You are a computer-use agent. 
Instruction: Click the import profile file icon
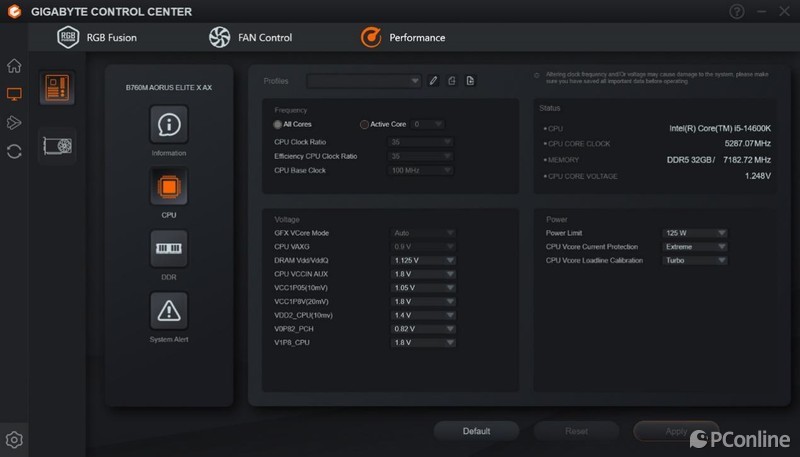[470, 81]
